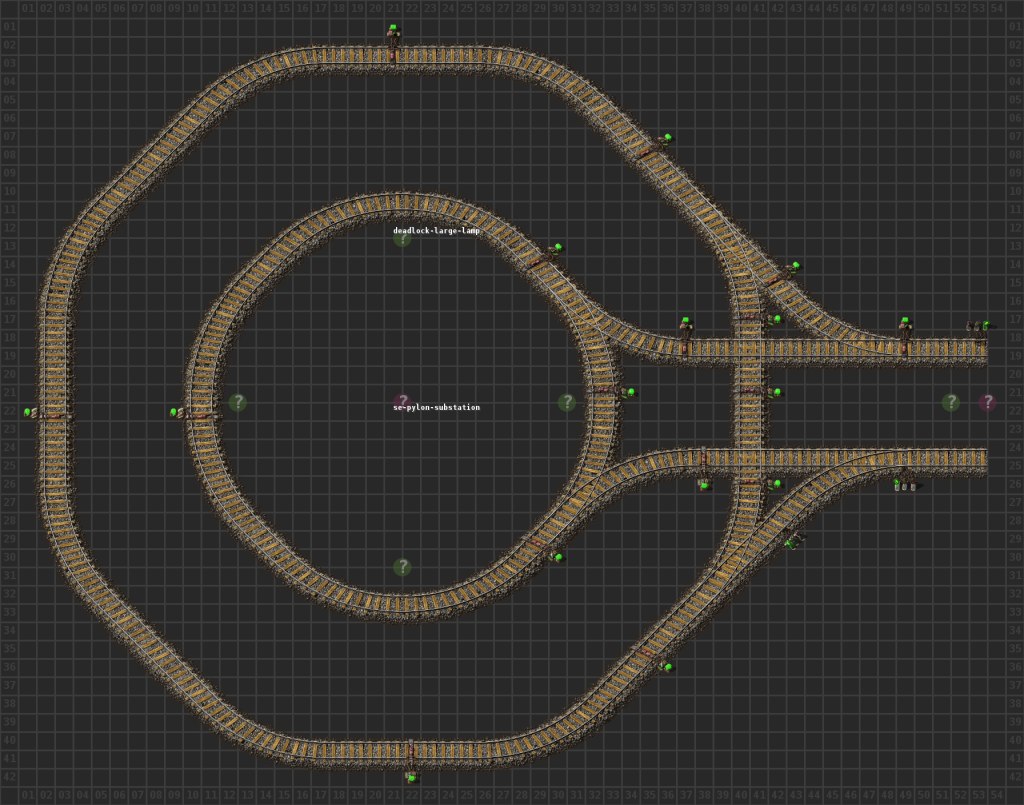The height and width of the screenshot is (805, 1024).
Task: Click signal on lower diagonal curve toward outer loop
Action: pyautogui.click(x=795, y=541)
